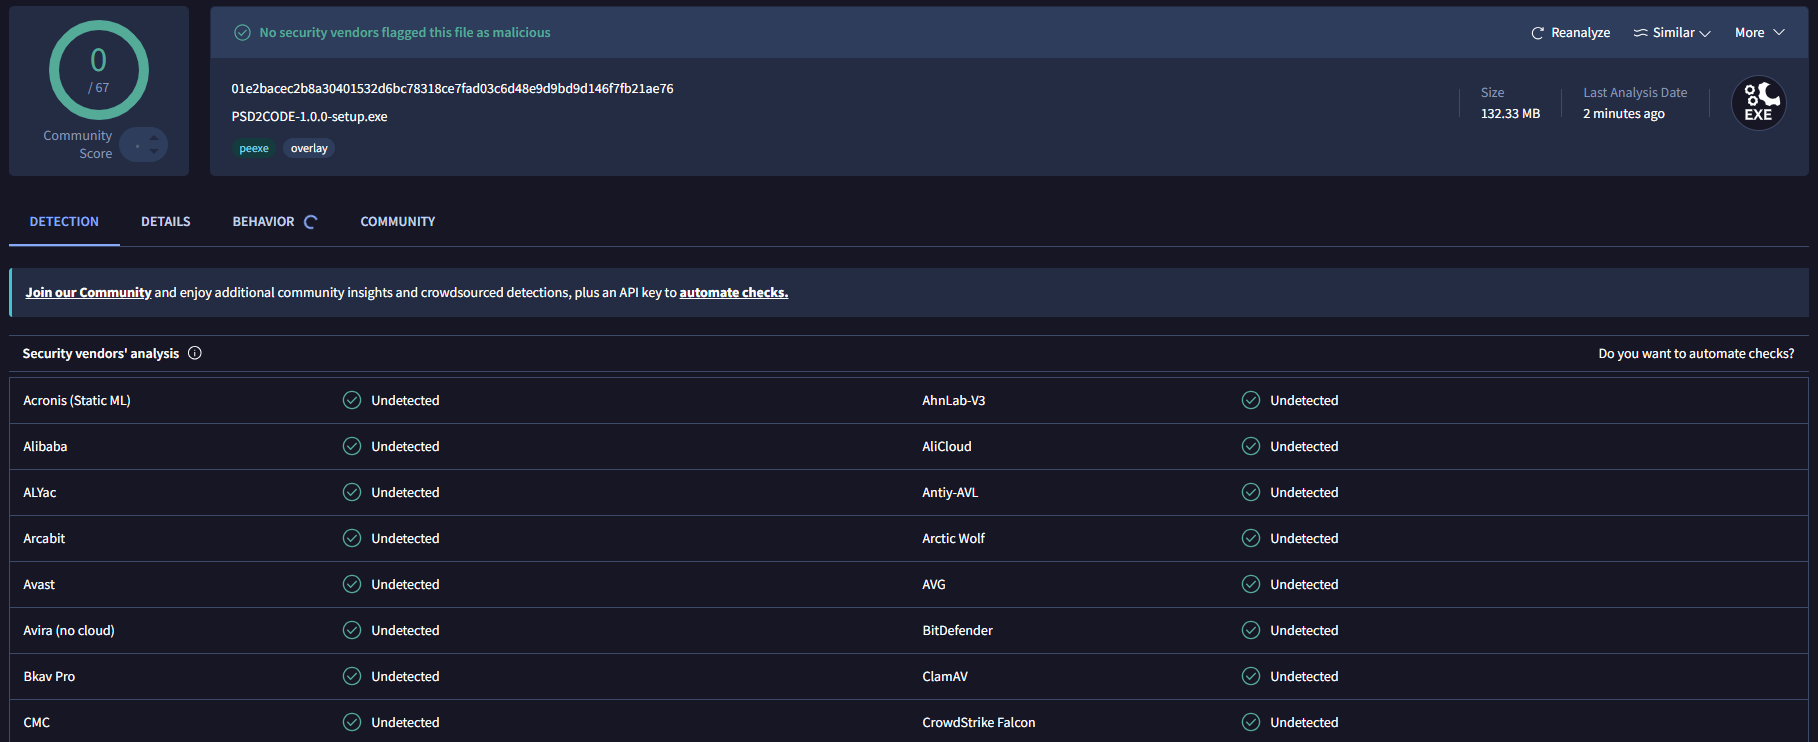Click Do you want to automate checks?
Viewport: 1818px width, 742px height.
(1696, 354)
